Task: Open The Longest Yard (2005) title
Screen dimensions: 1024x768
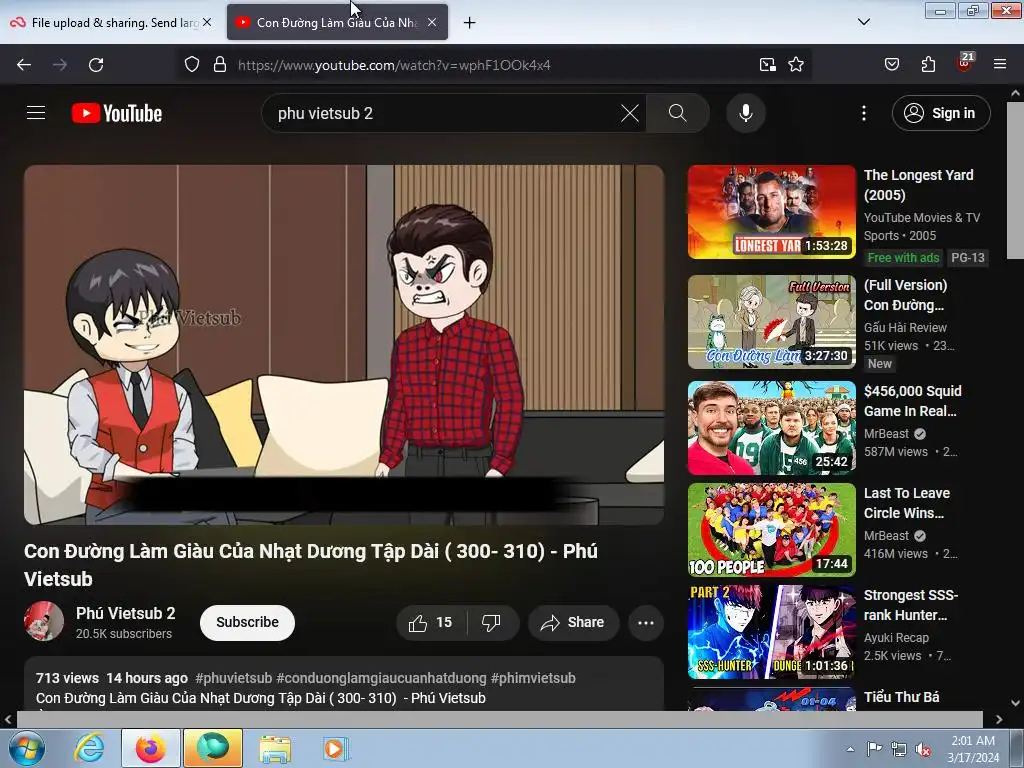Action: point(918,185)
